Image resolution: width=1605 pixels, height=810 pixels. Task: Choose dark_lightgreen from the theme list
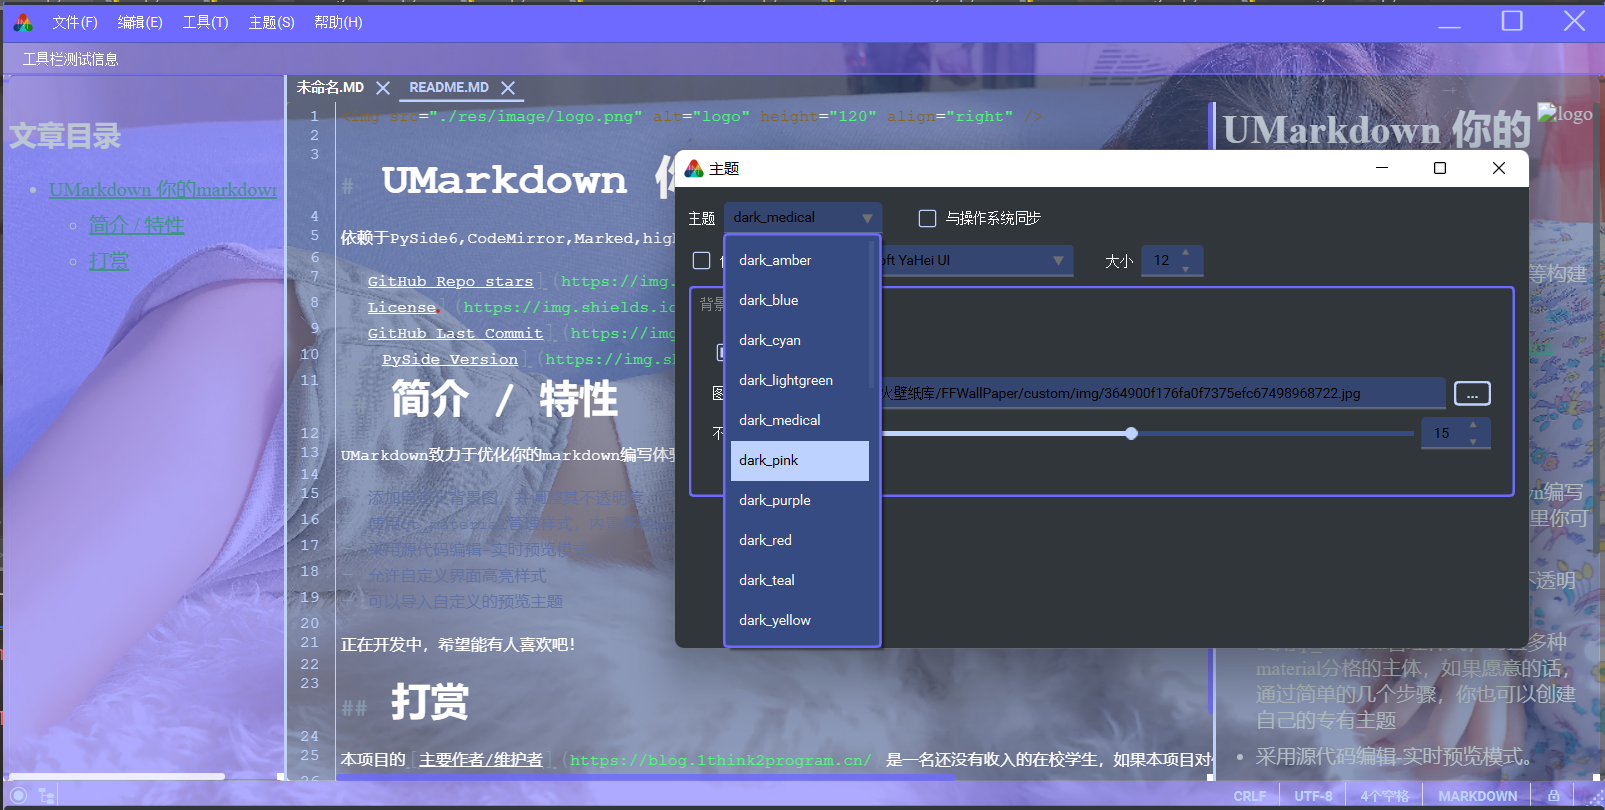pyautogui.click(x=800, y=380)
